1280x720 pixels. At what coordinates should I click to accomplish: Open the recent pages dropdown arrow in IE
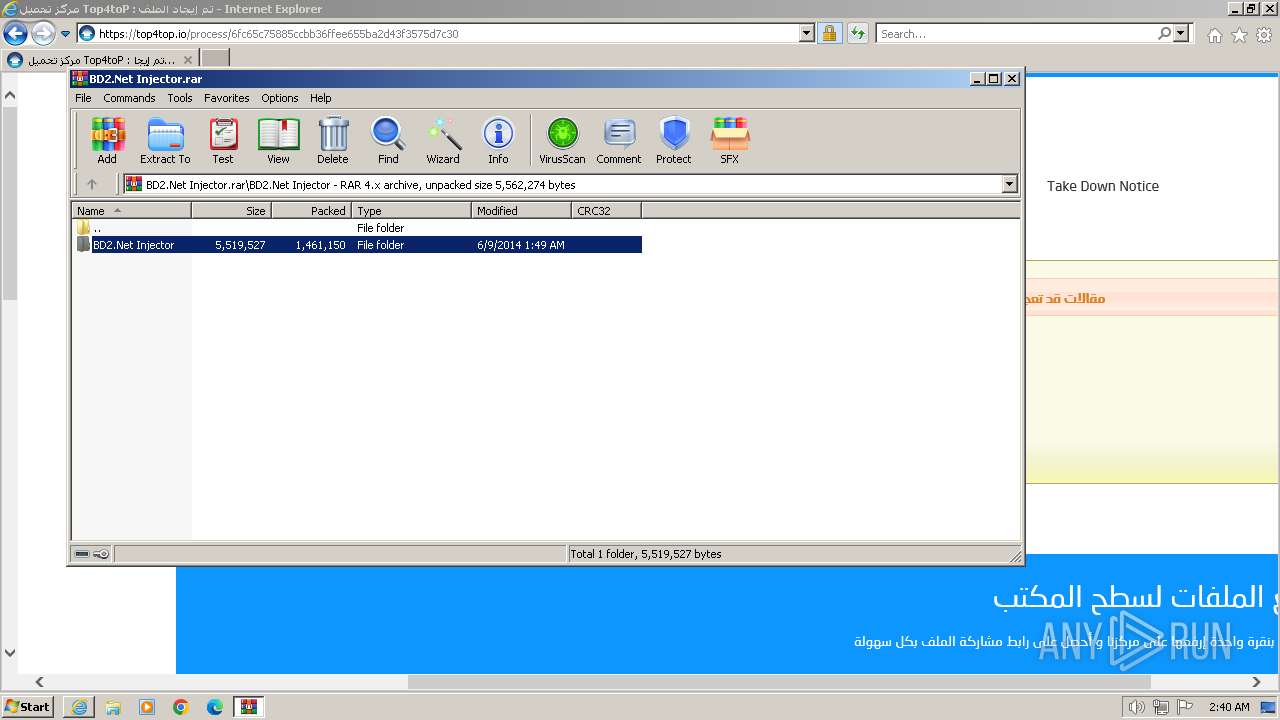(x=65, y=34)
